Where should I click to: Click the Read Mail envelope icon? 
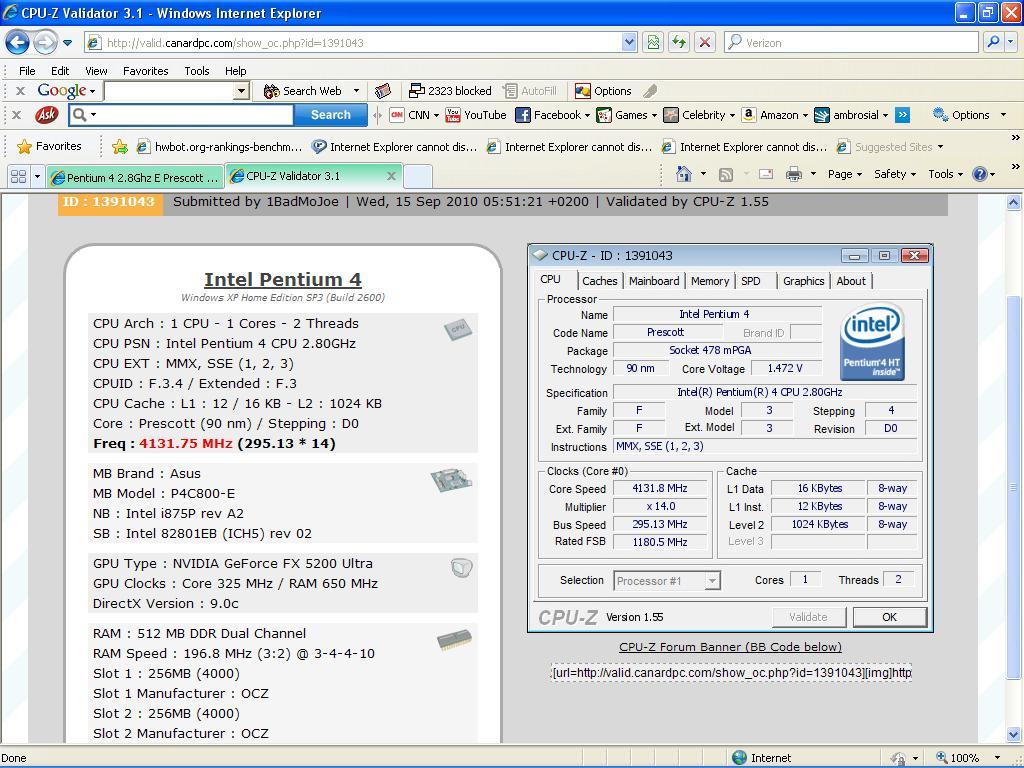(x=765, y=174)
